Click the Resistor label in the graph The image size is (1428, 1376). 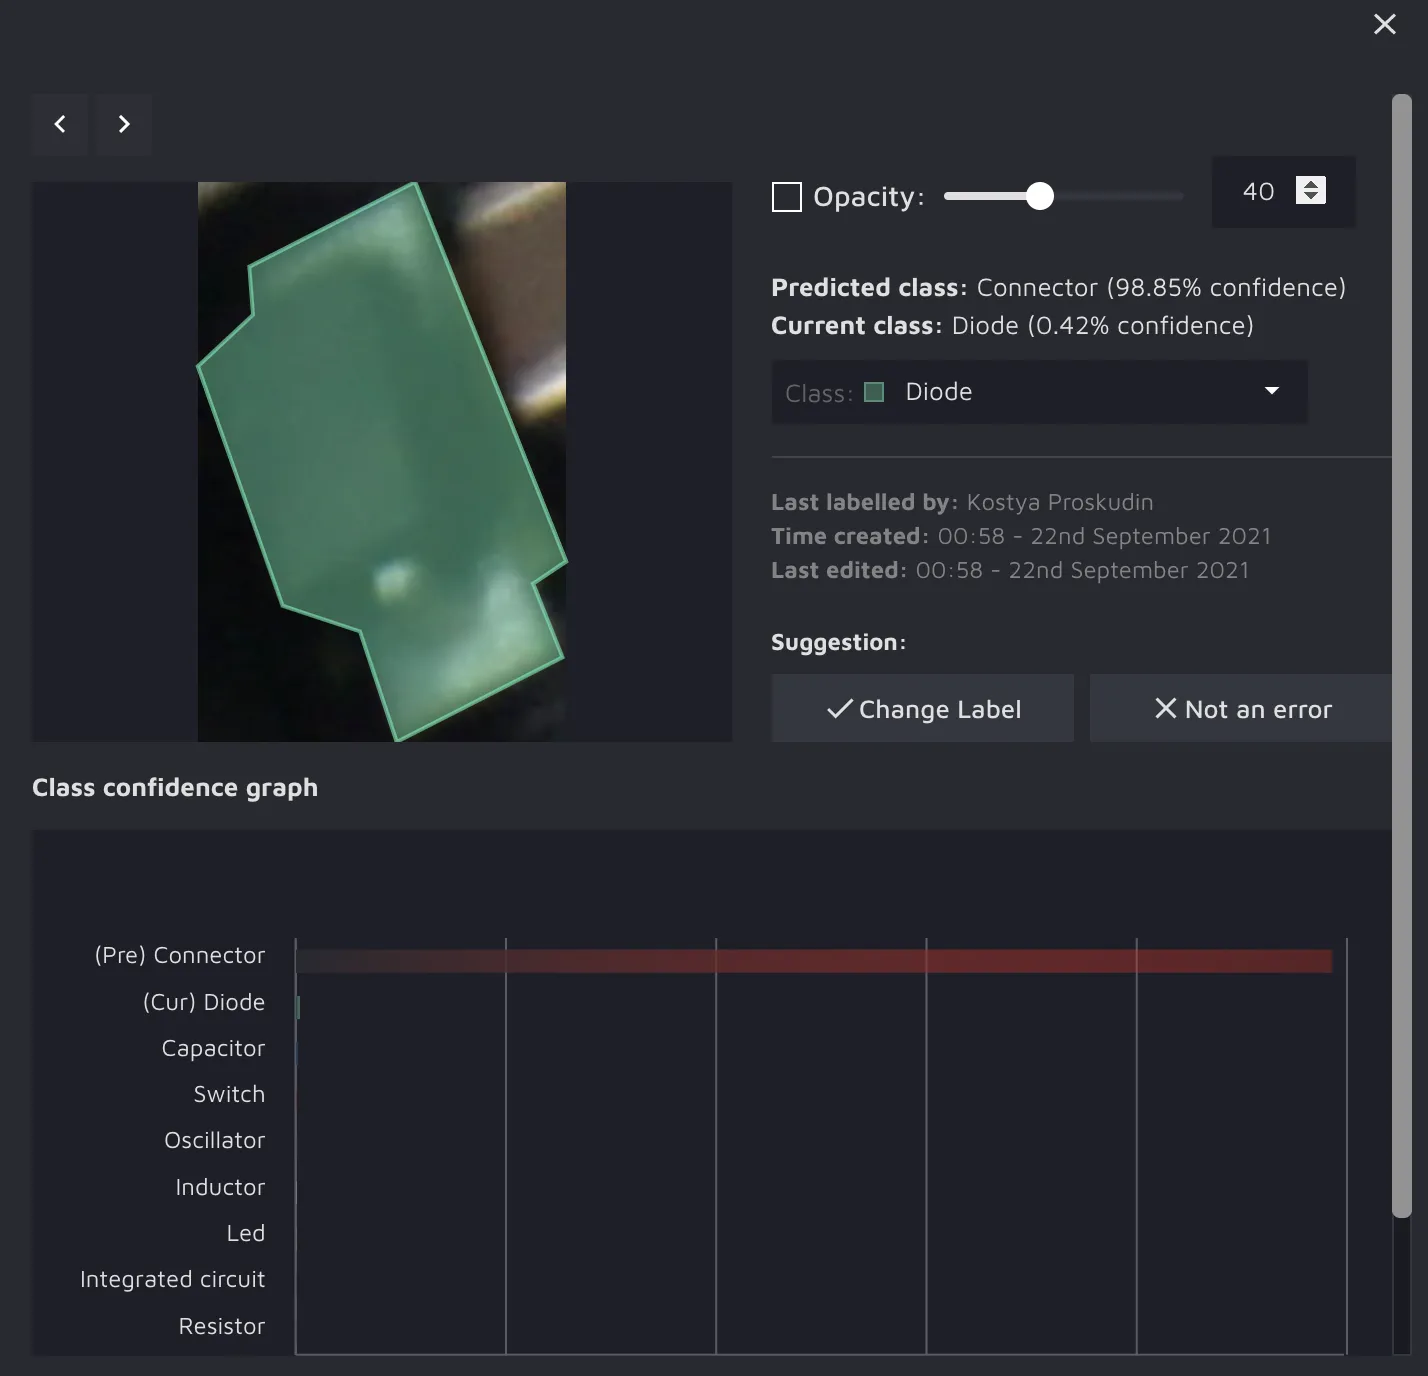pyautogui.click(x=221, y=1326)
